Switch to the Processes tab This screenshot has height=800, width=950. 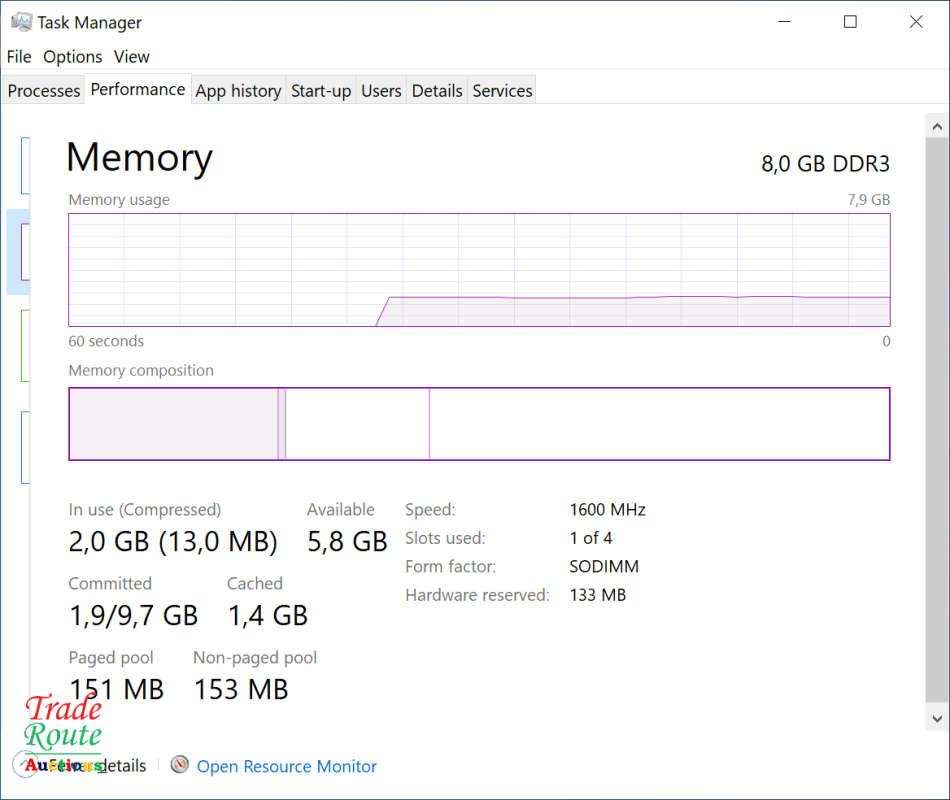pos(43,91)
